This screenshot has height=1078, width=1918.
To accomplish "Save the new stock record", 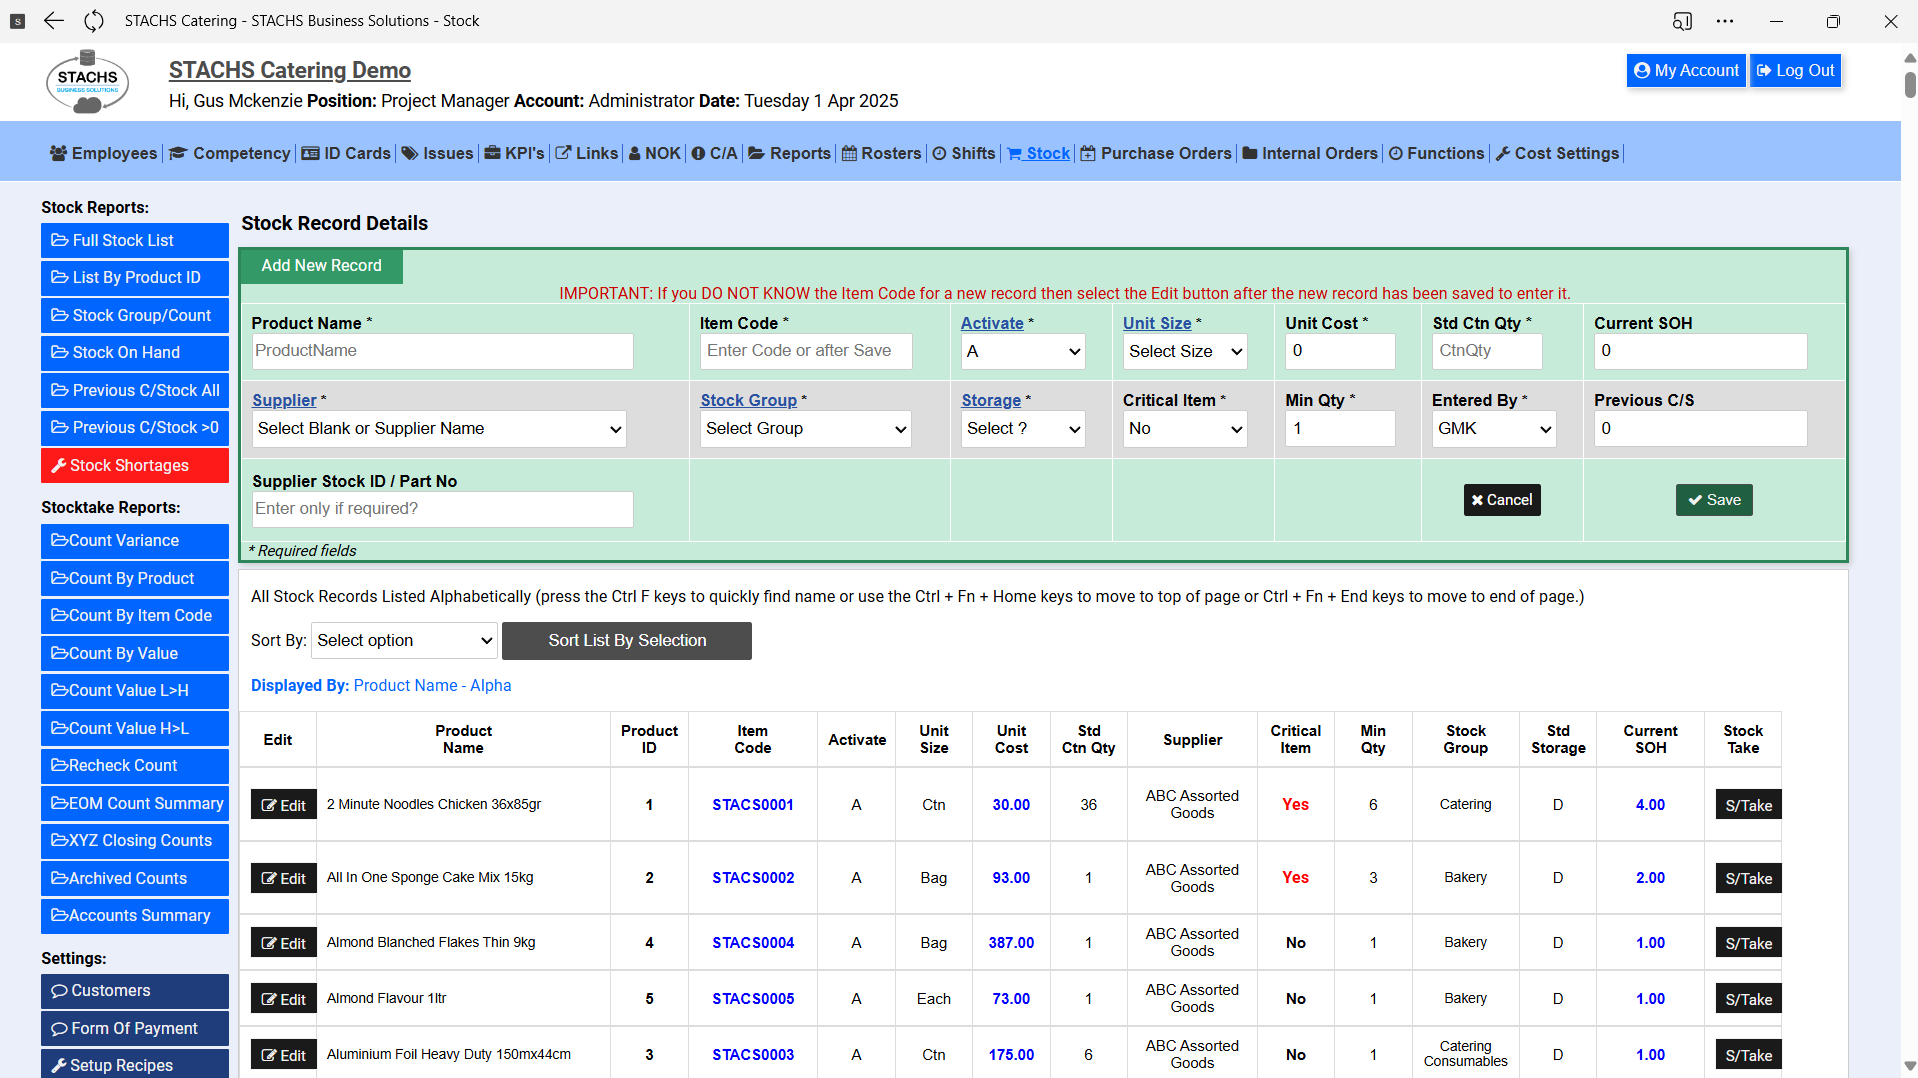I will tap(1714, 500).
